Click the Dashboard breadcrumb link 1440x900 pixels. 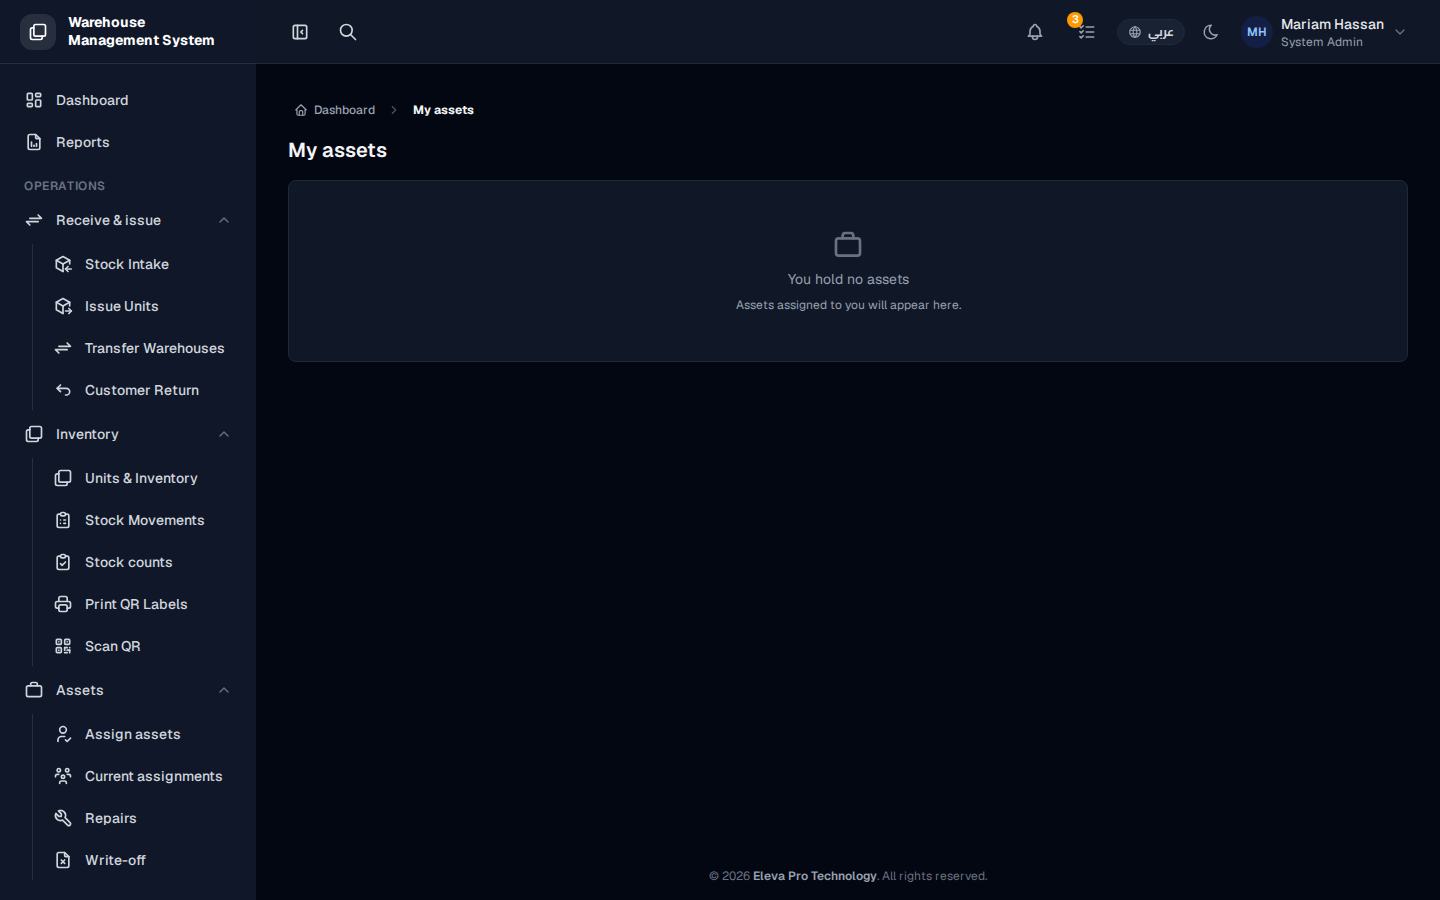(x=335, y=110)
